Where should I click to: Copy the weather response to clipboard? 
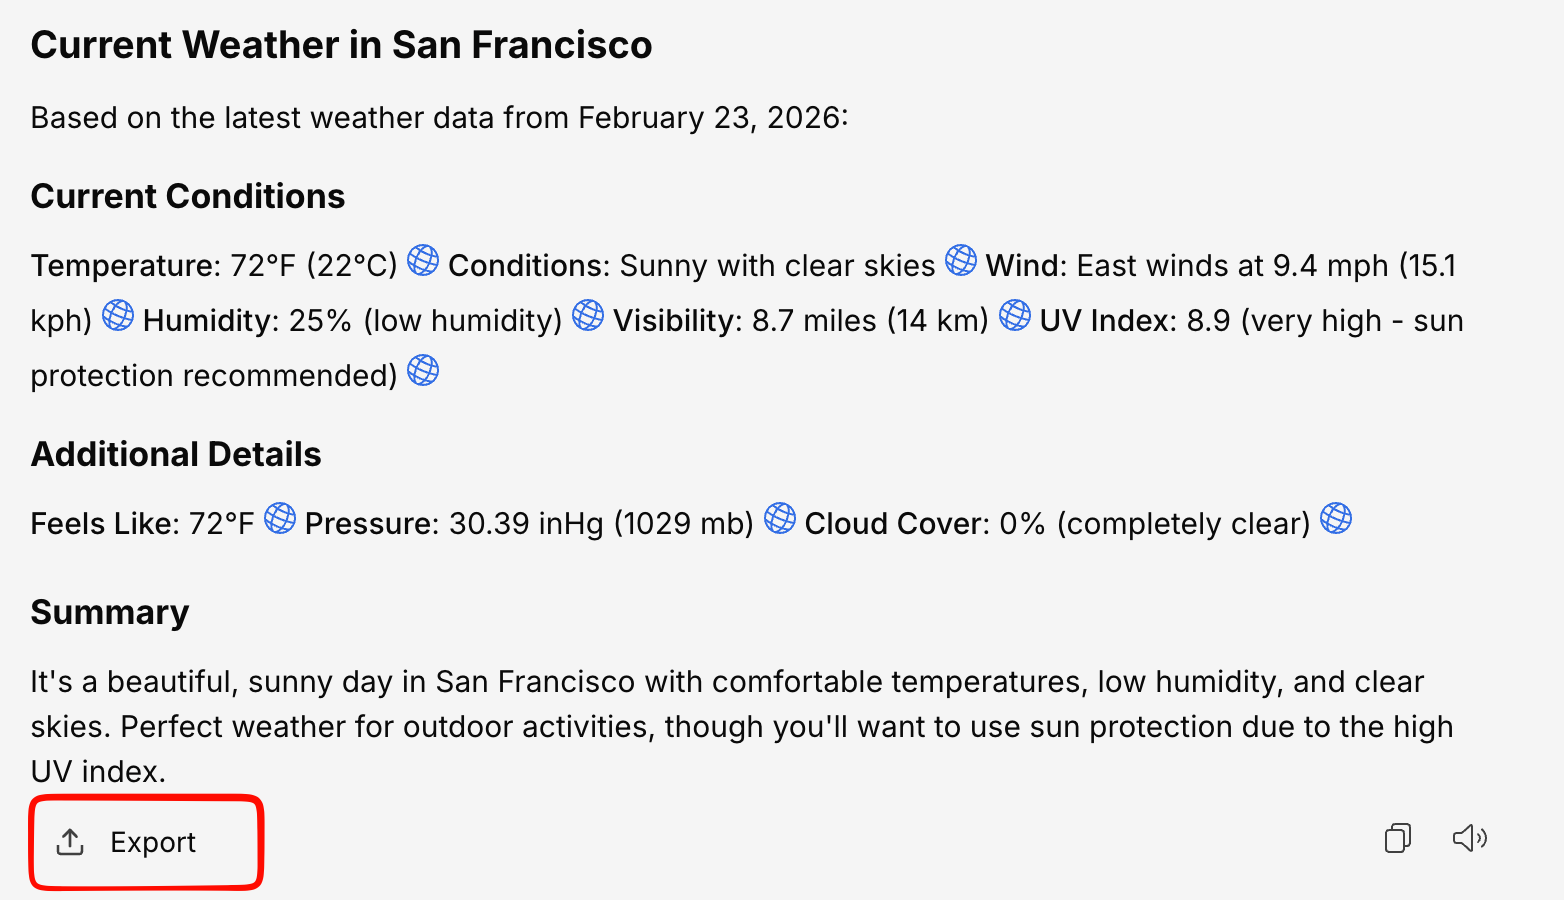[x=1398, y=838]
